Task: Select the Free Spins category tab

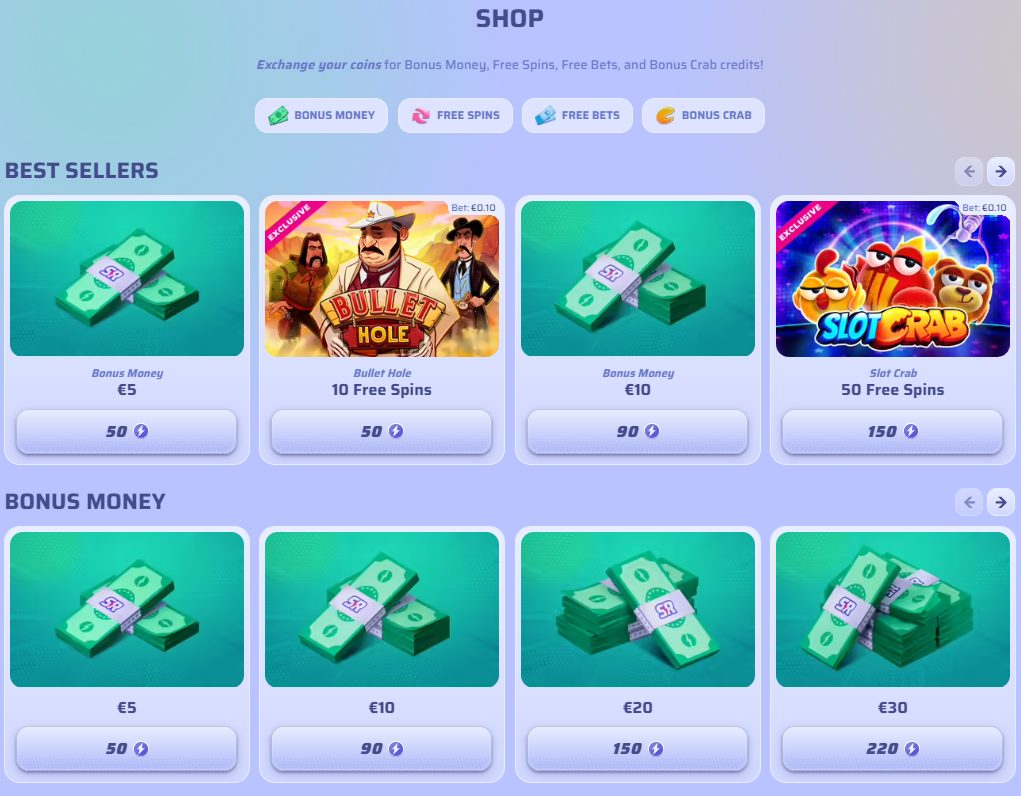Action: (x=455, y=115)
